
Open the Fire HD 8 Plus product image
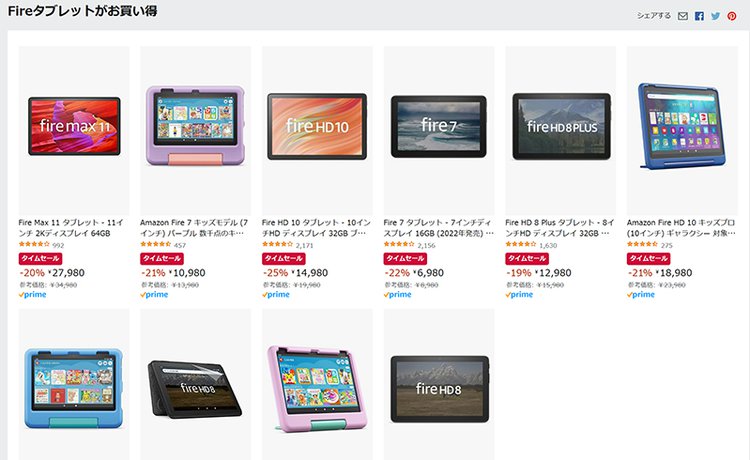click(x=561, y=126)
